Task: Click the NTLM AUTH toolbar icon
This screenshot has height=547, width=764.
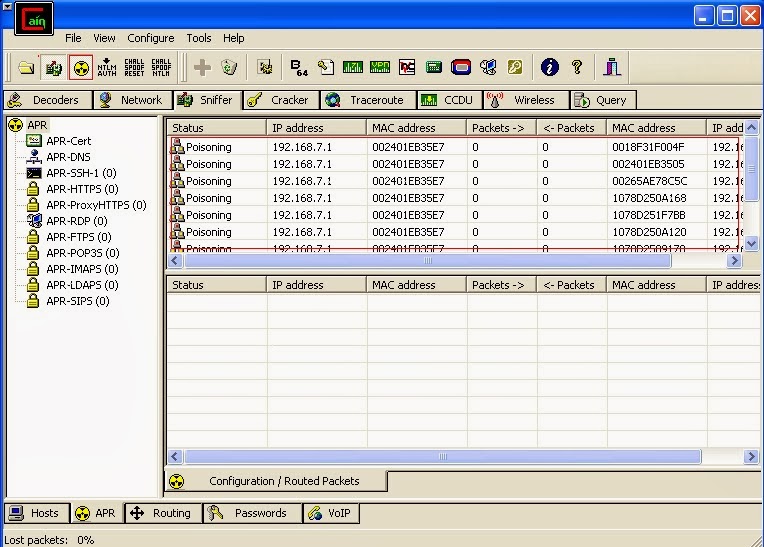Action: [107, 67]
